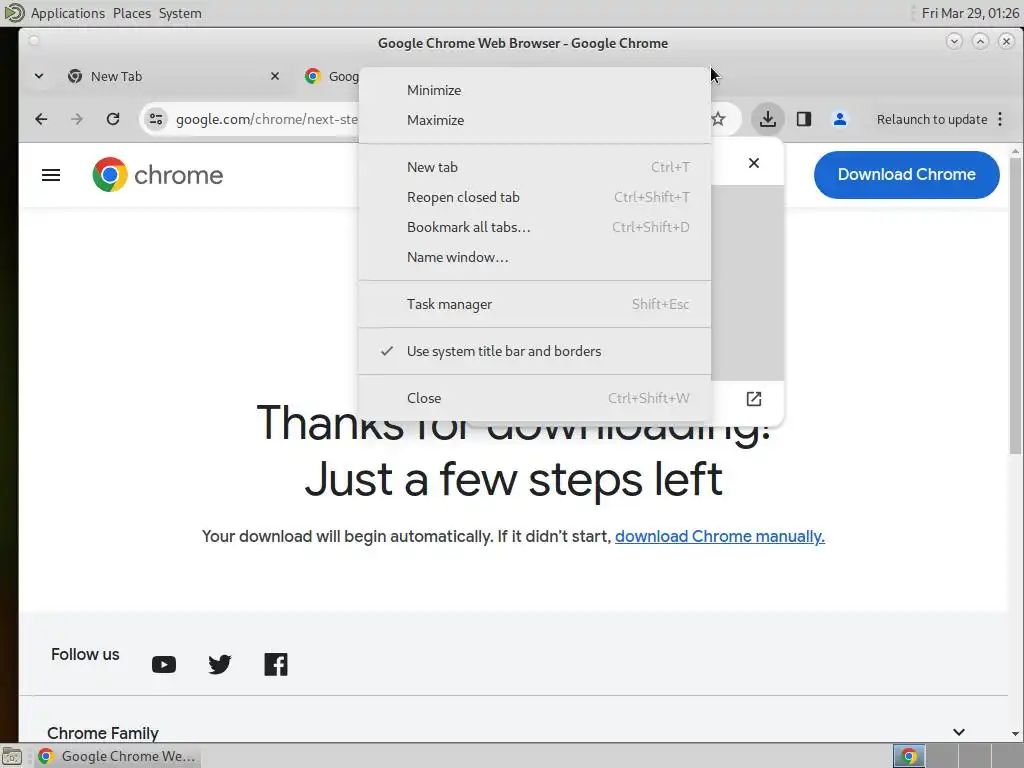This screenshot has height=768, width=1024.
Task: Open the YouTube follow icon
Action: (164, 664)
